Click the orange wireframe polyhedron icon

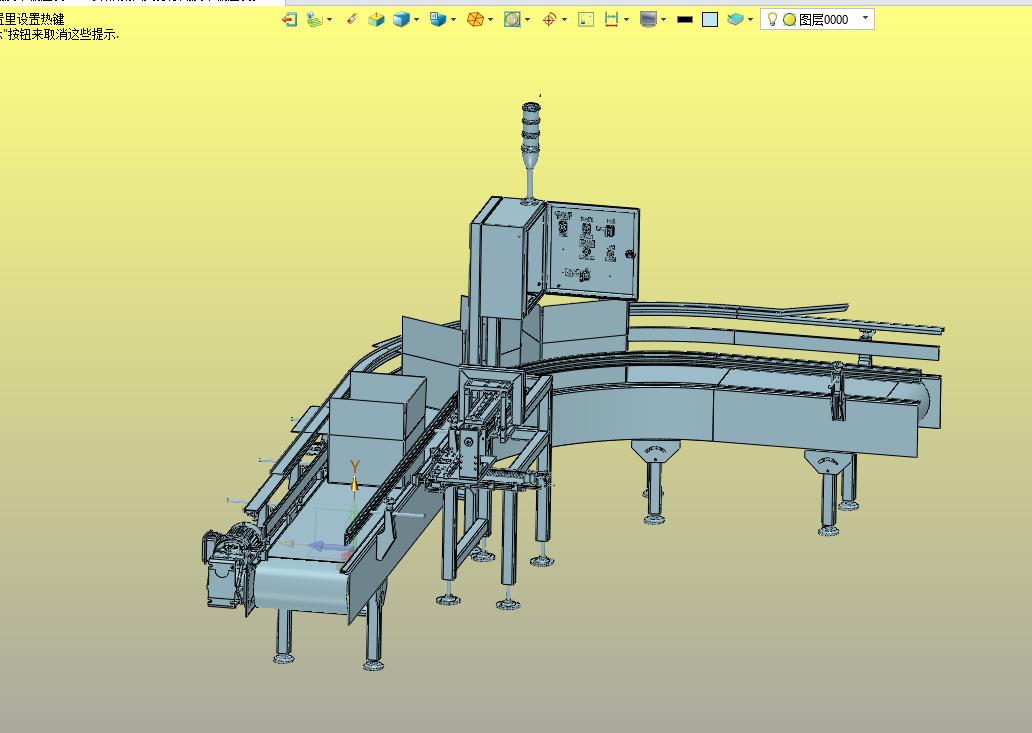coord(476,19)
